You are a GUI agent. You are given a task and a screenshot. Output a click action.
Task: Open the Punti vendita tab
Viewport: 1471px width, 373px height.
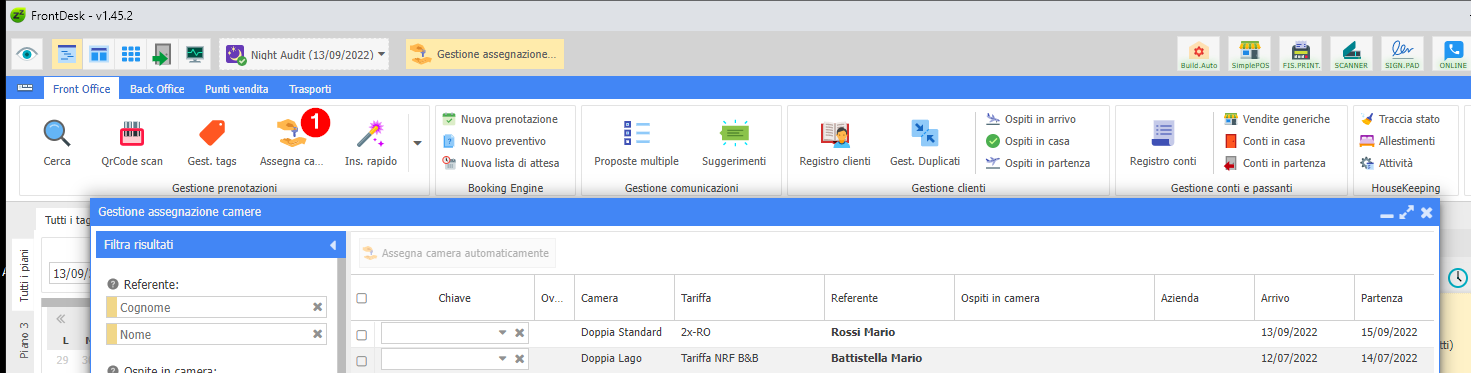(237, 89)
